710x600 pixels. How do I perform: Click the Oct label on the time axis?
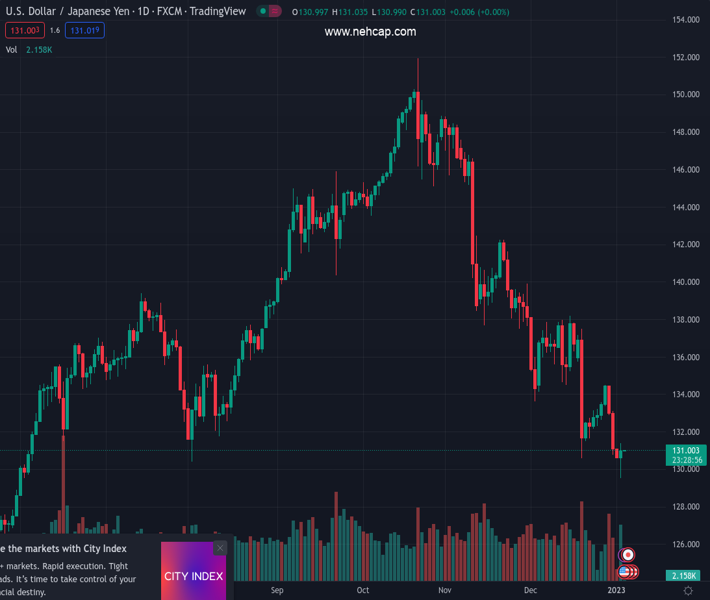(363, 590)
